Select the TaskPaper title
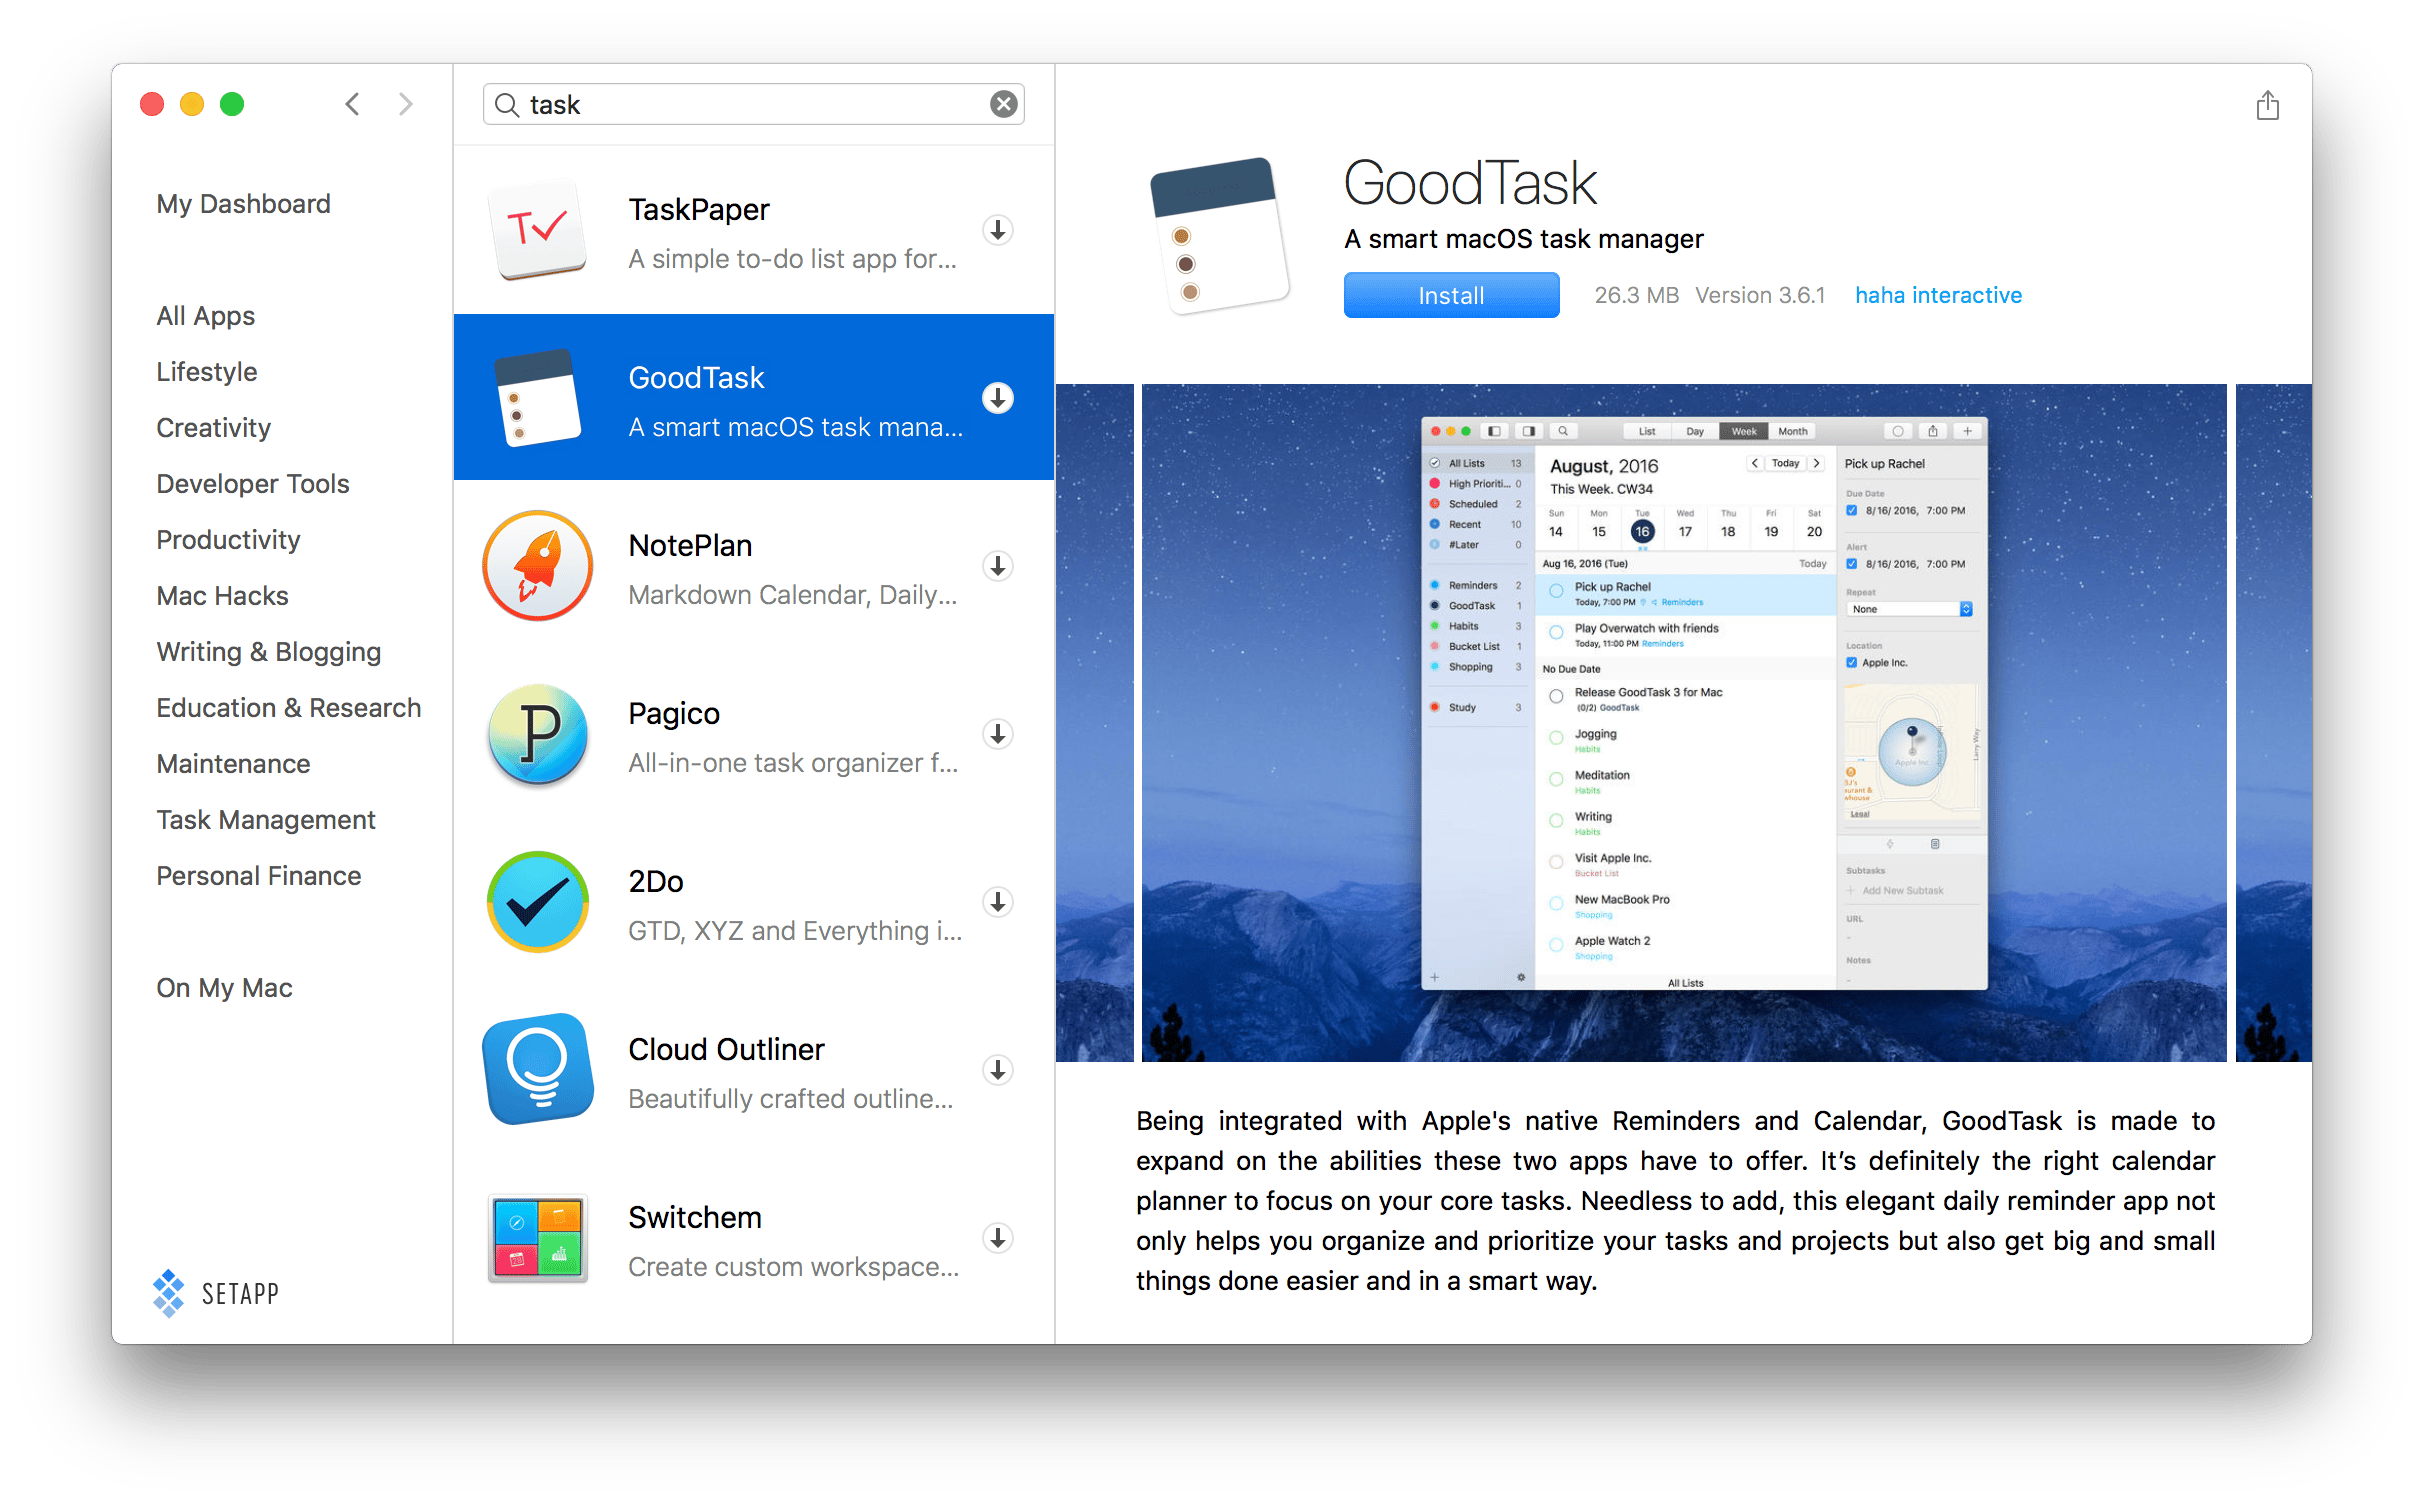 (699, 210)
